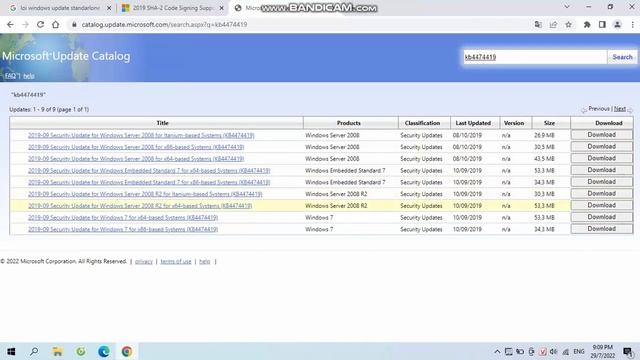
Task: Open the help link under the catalog title
Action: pos(29,76)
